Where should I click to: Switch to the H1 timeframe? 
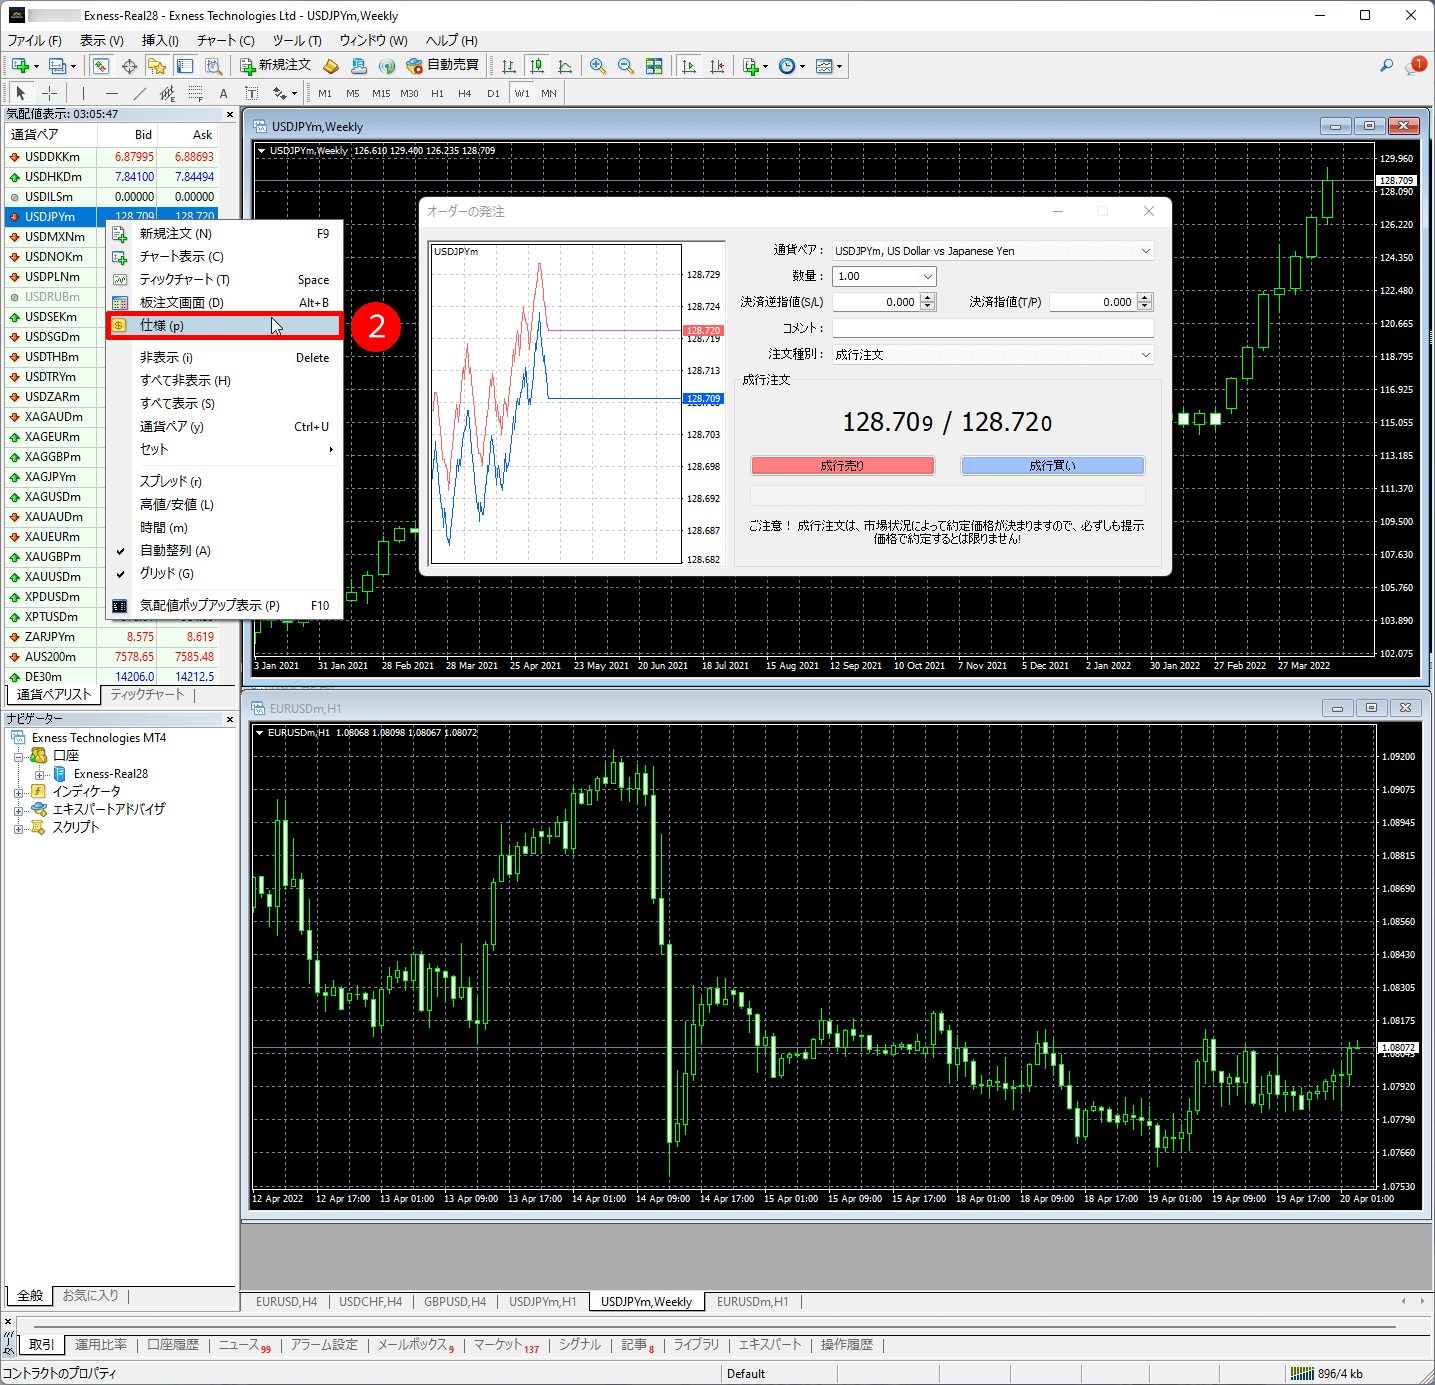coord(437,93)
